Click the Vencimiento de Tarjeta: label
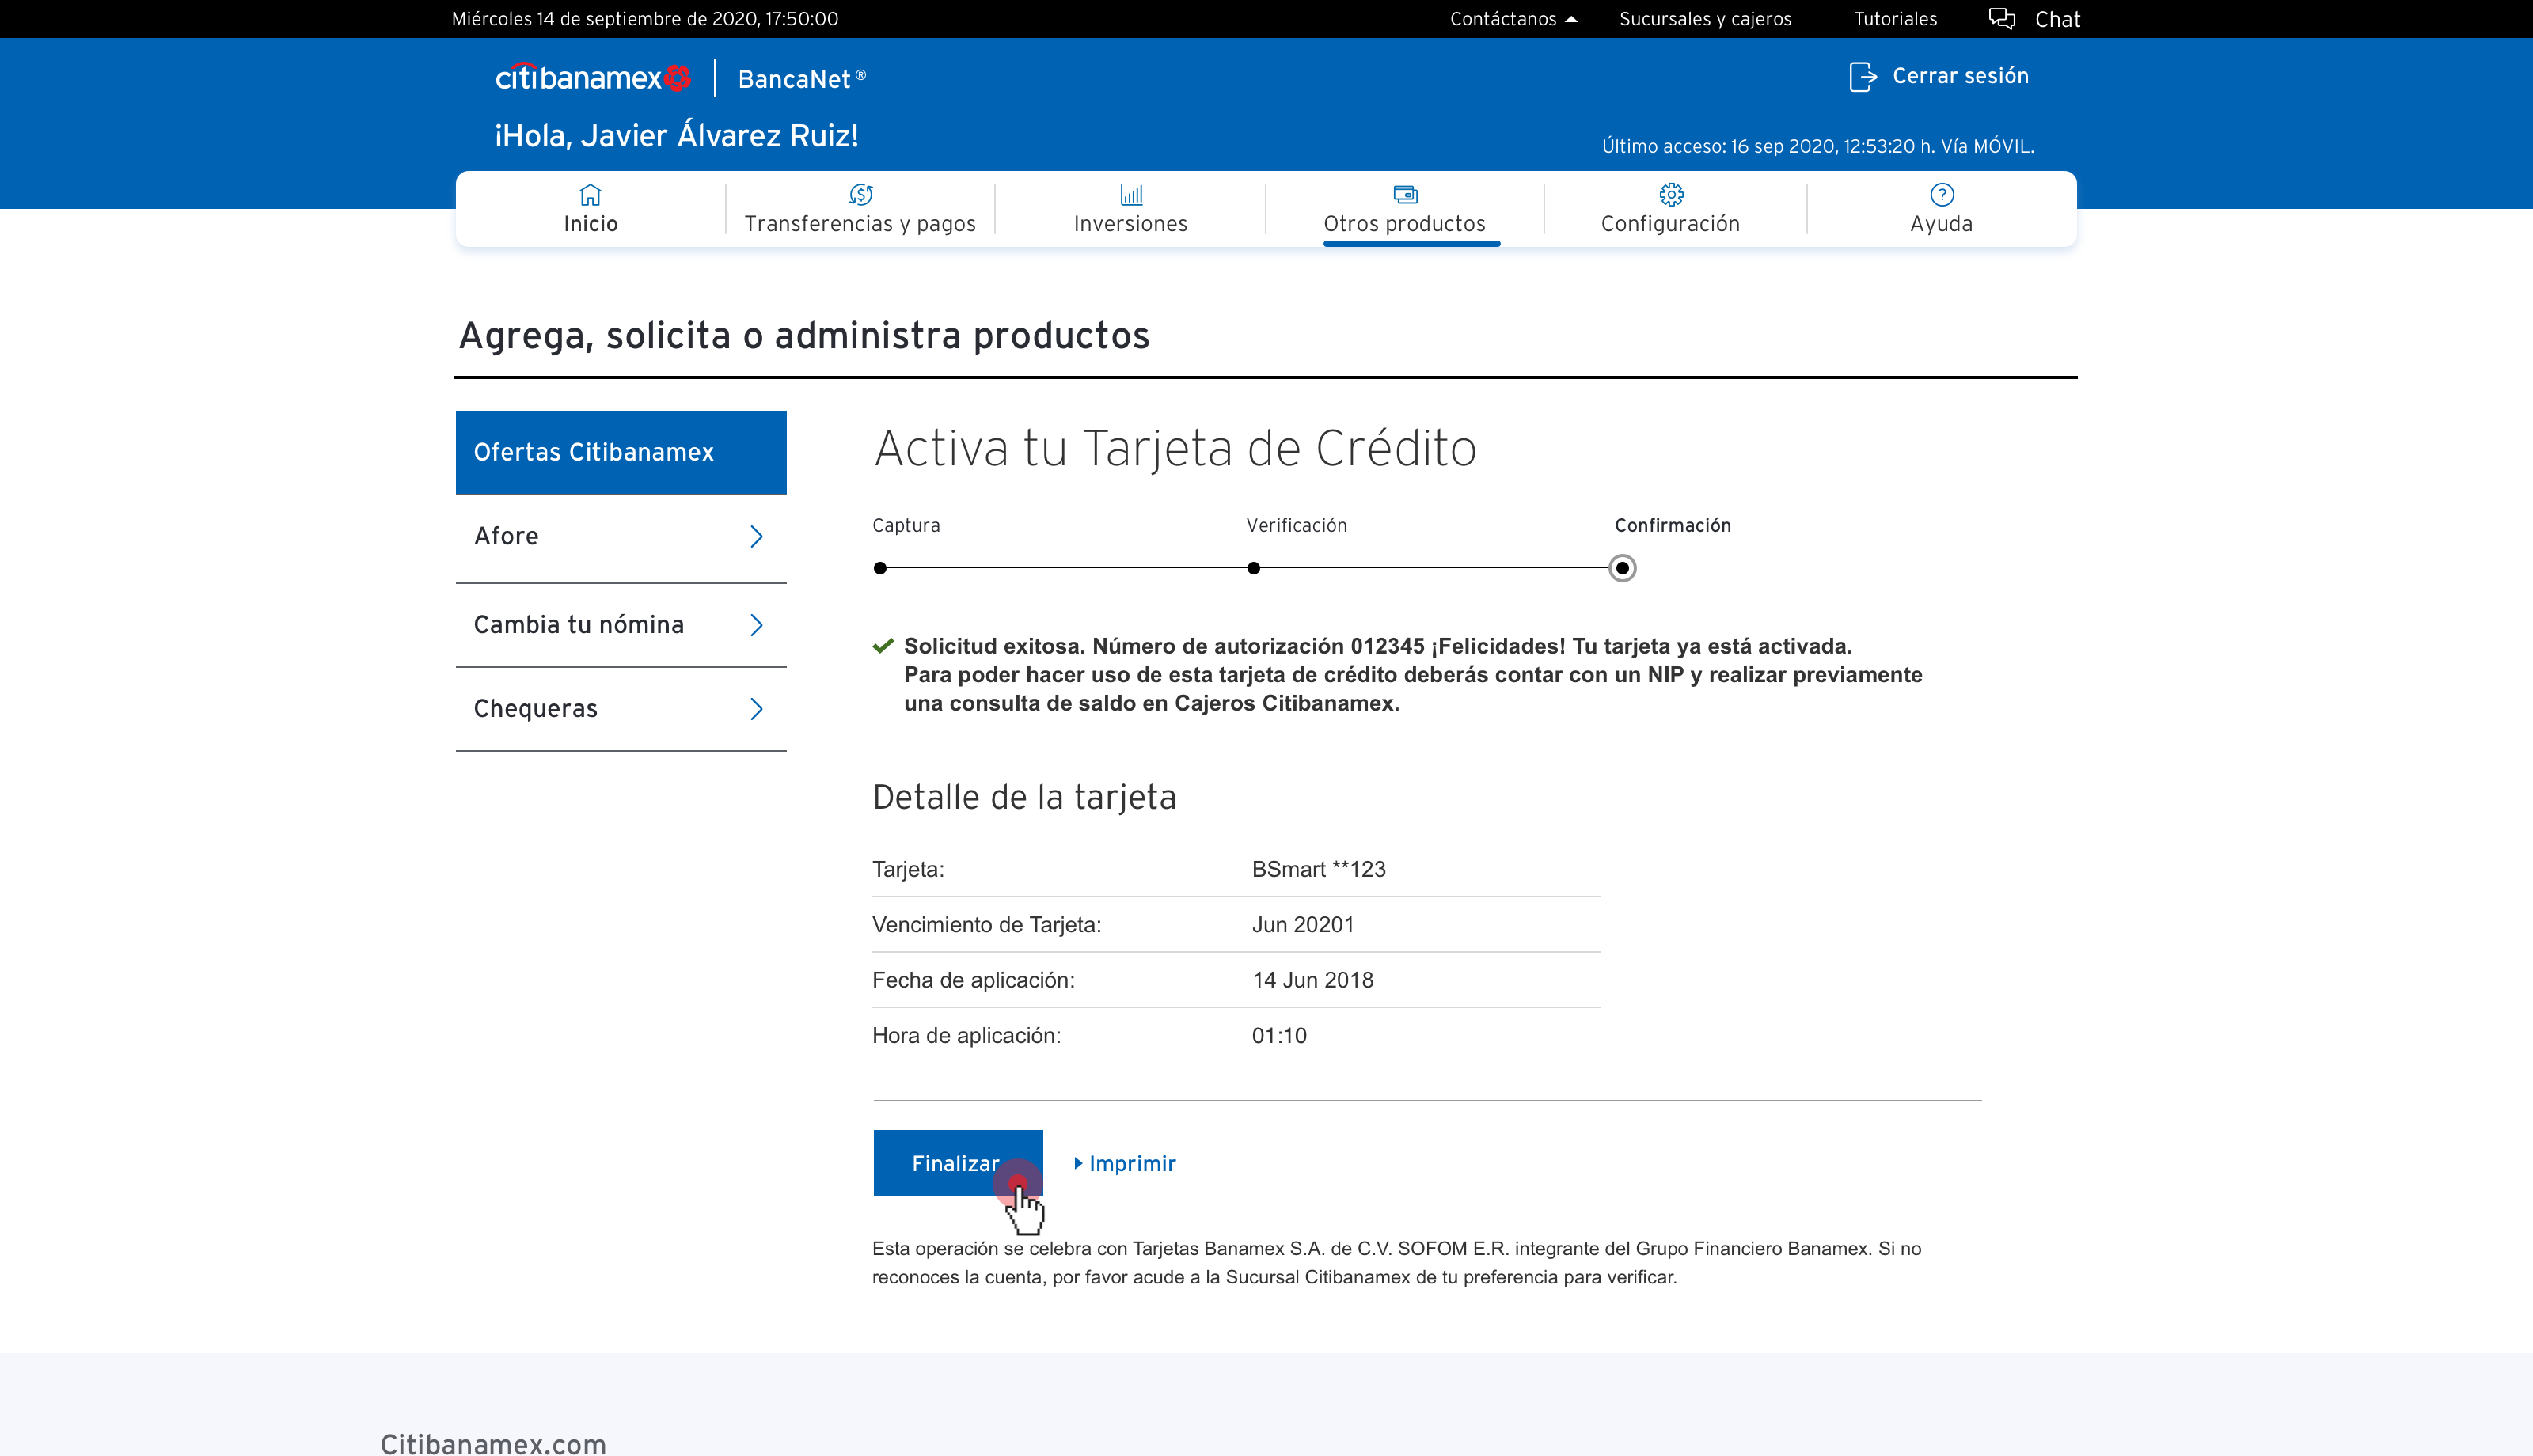The width and height of the screenshot is (2533, 1456). (x=987, y=925)
